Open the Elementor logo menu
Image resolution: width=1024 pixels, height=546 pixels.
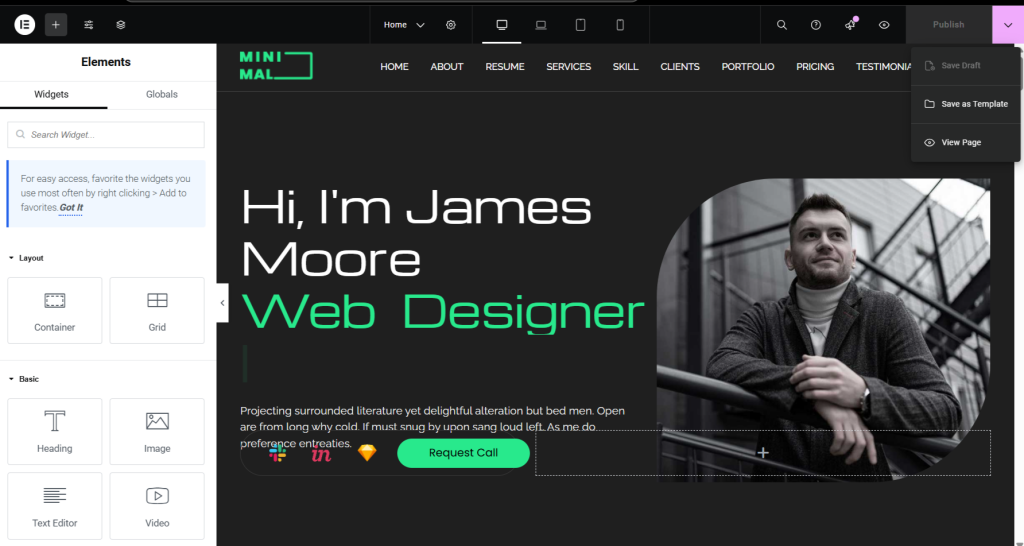[x=25, y=25]
